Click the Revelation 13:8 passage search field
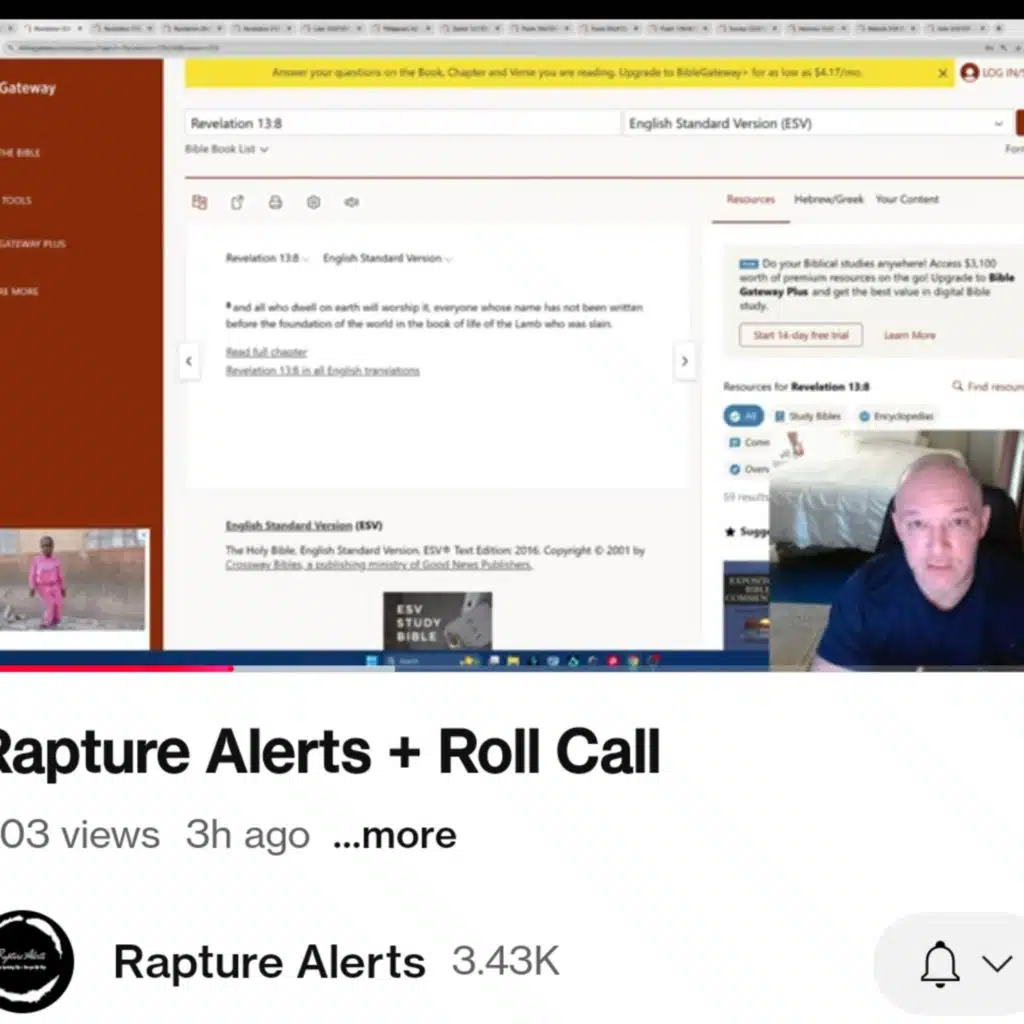This screenshot has height=1024, width=1024. (402, 123)
